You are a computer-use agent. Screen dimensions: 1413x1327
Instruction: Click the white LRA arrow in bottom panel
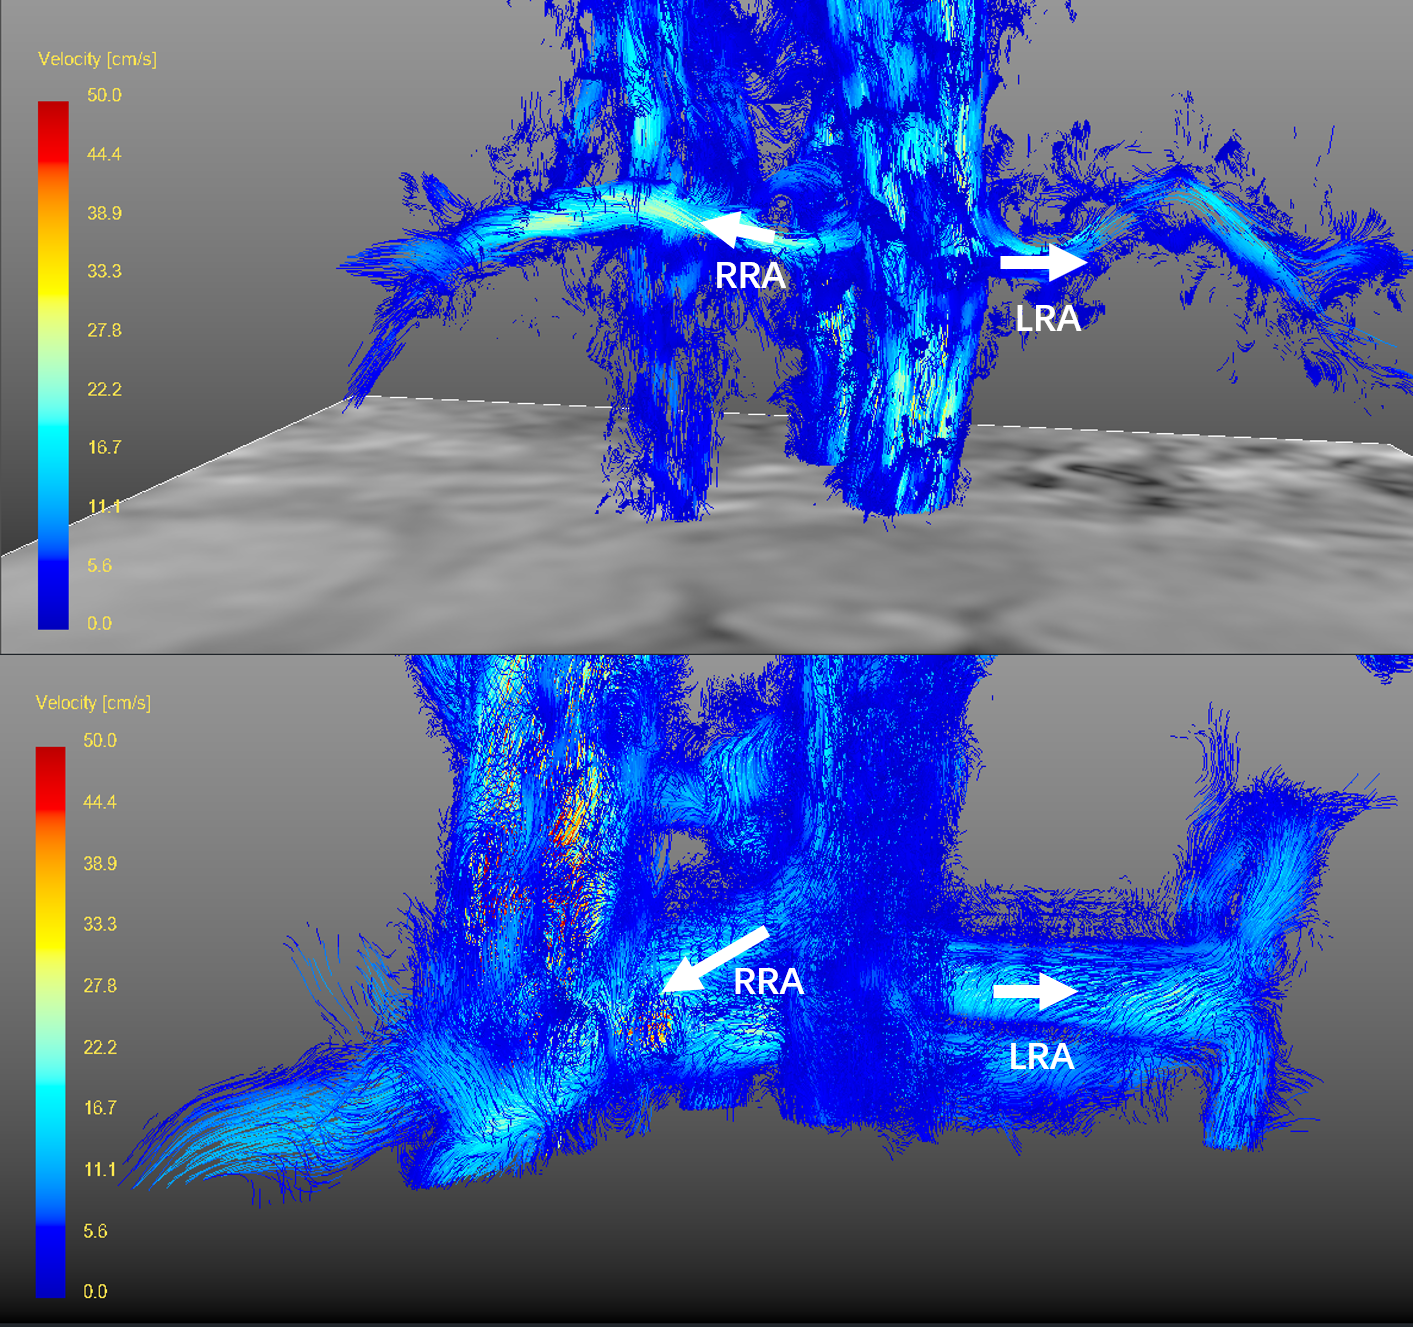(1035, 991)
